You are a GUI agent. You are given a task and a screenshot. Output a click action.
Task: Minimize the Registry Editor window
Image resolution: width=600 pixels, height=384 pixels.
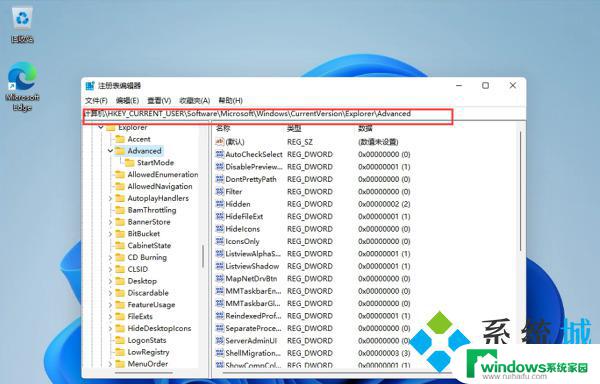(459, 86)
